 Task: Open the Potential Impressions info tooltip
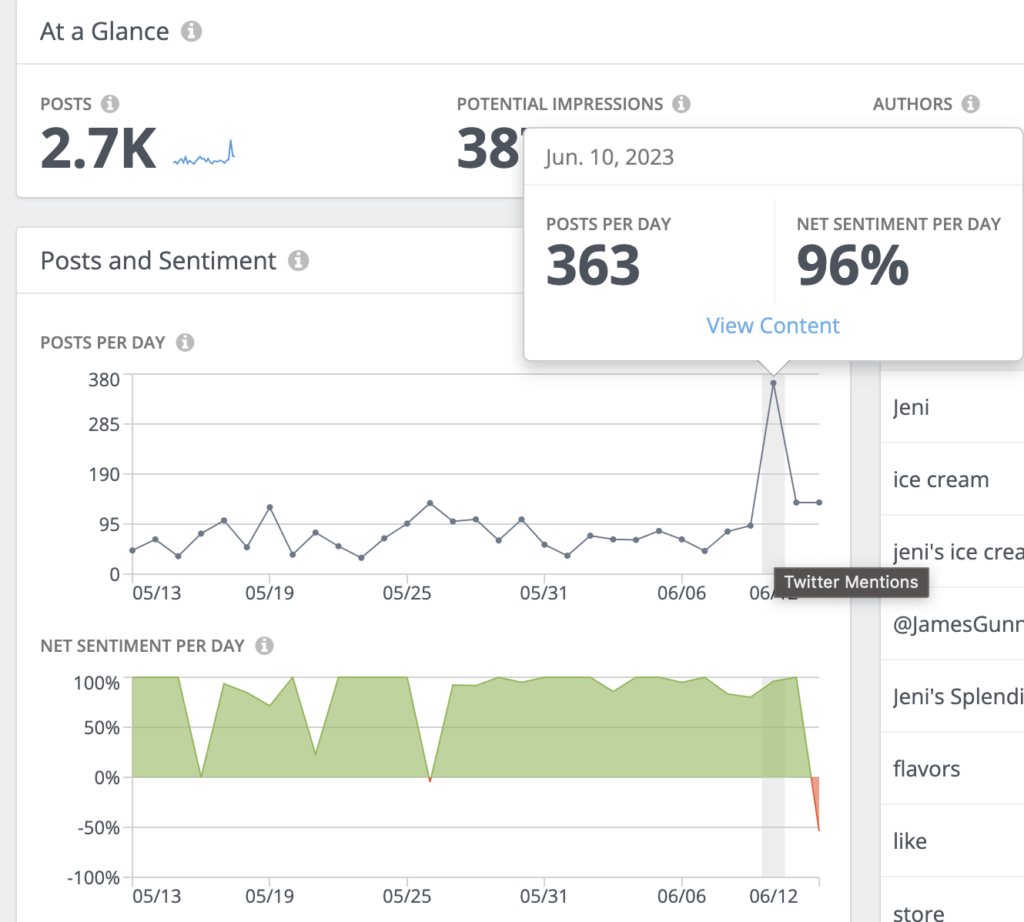coord(682,104)
